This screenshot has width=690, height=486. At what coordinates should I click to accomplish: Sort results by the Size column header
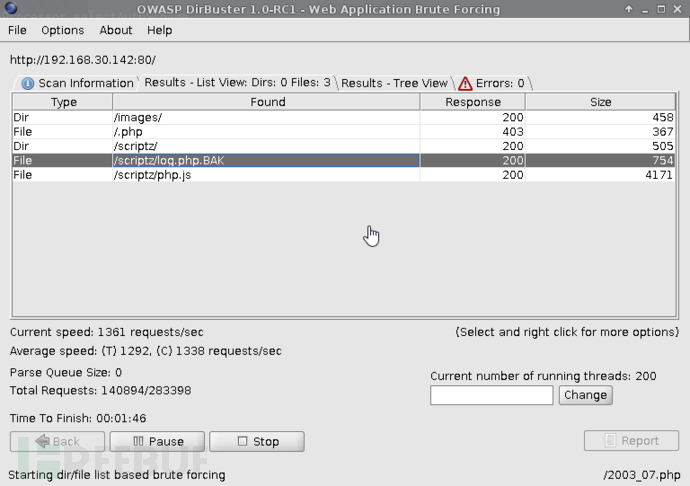point(600,102)
